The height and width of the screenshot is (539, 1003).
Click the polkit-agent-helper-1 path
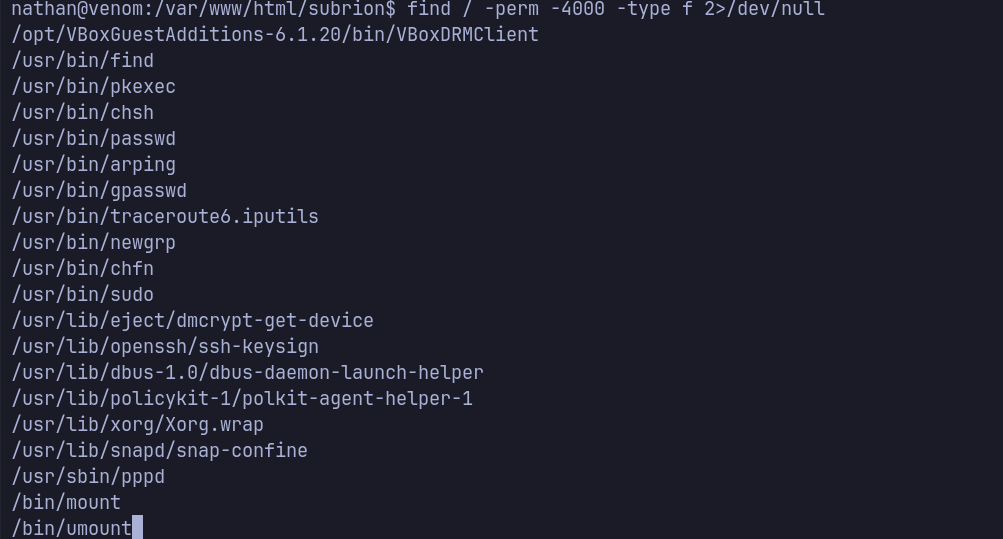point(242,399)
